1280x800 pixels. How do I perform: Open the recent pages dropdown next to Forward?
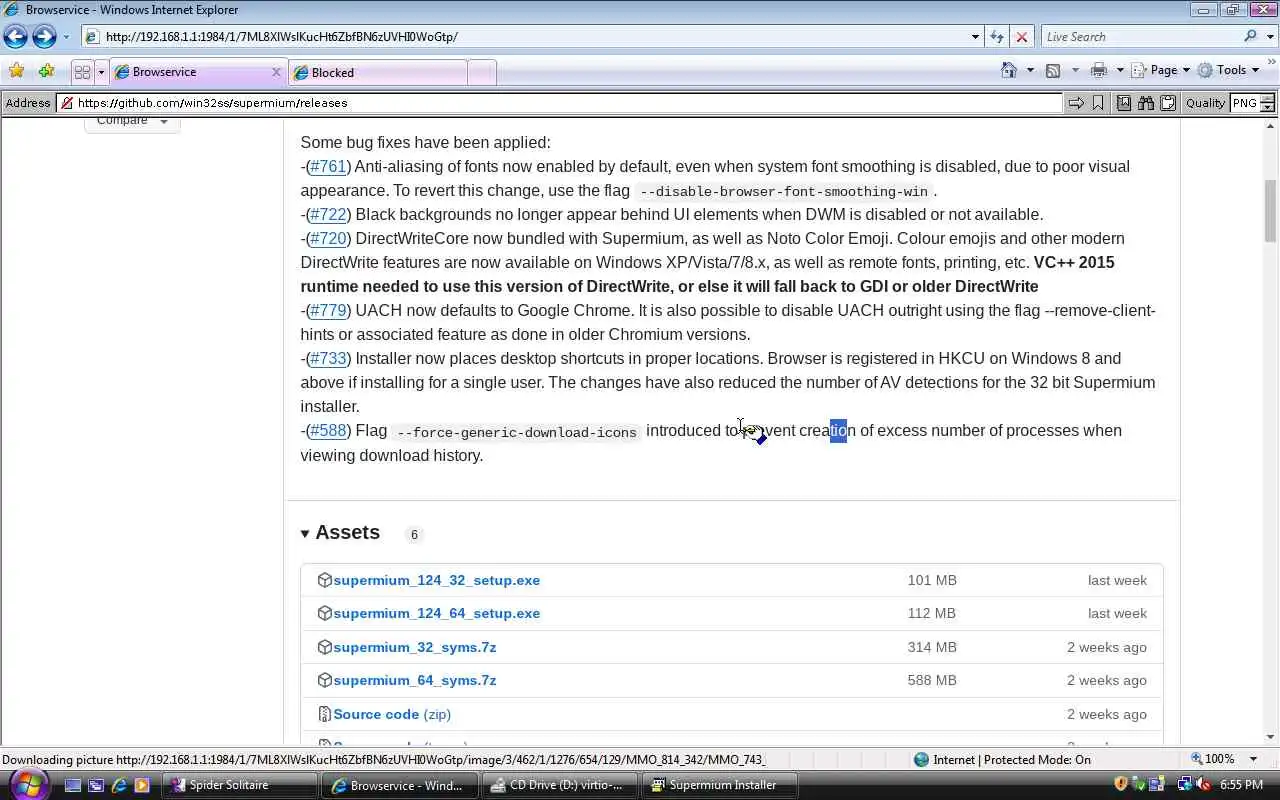coord(66,37)
